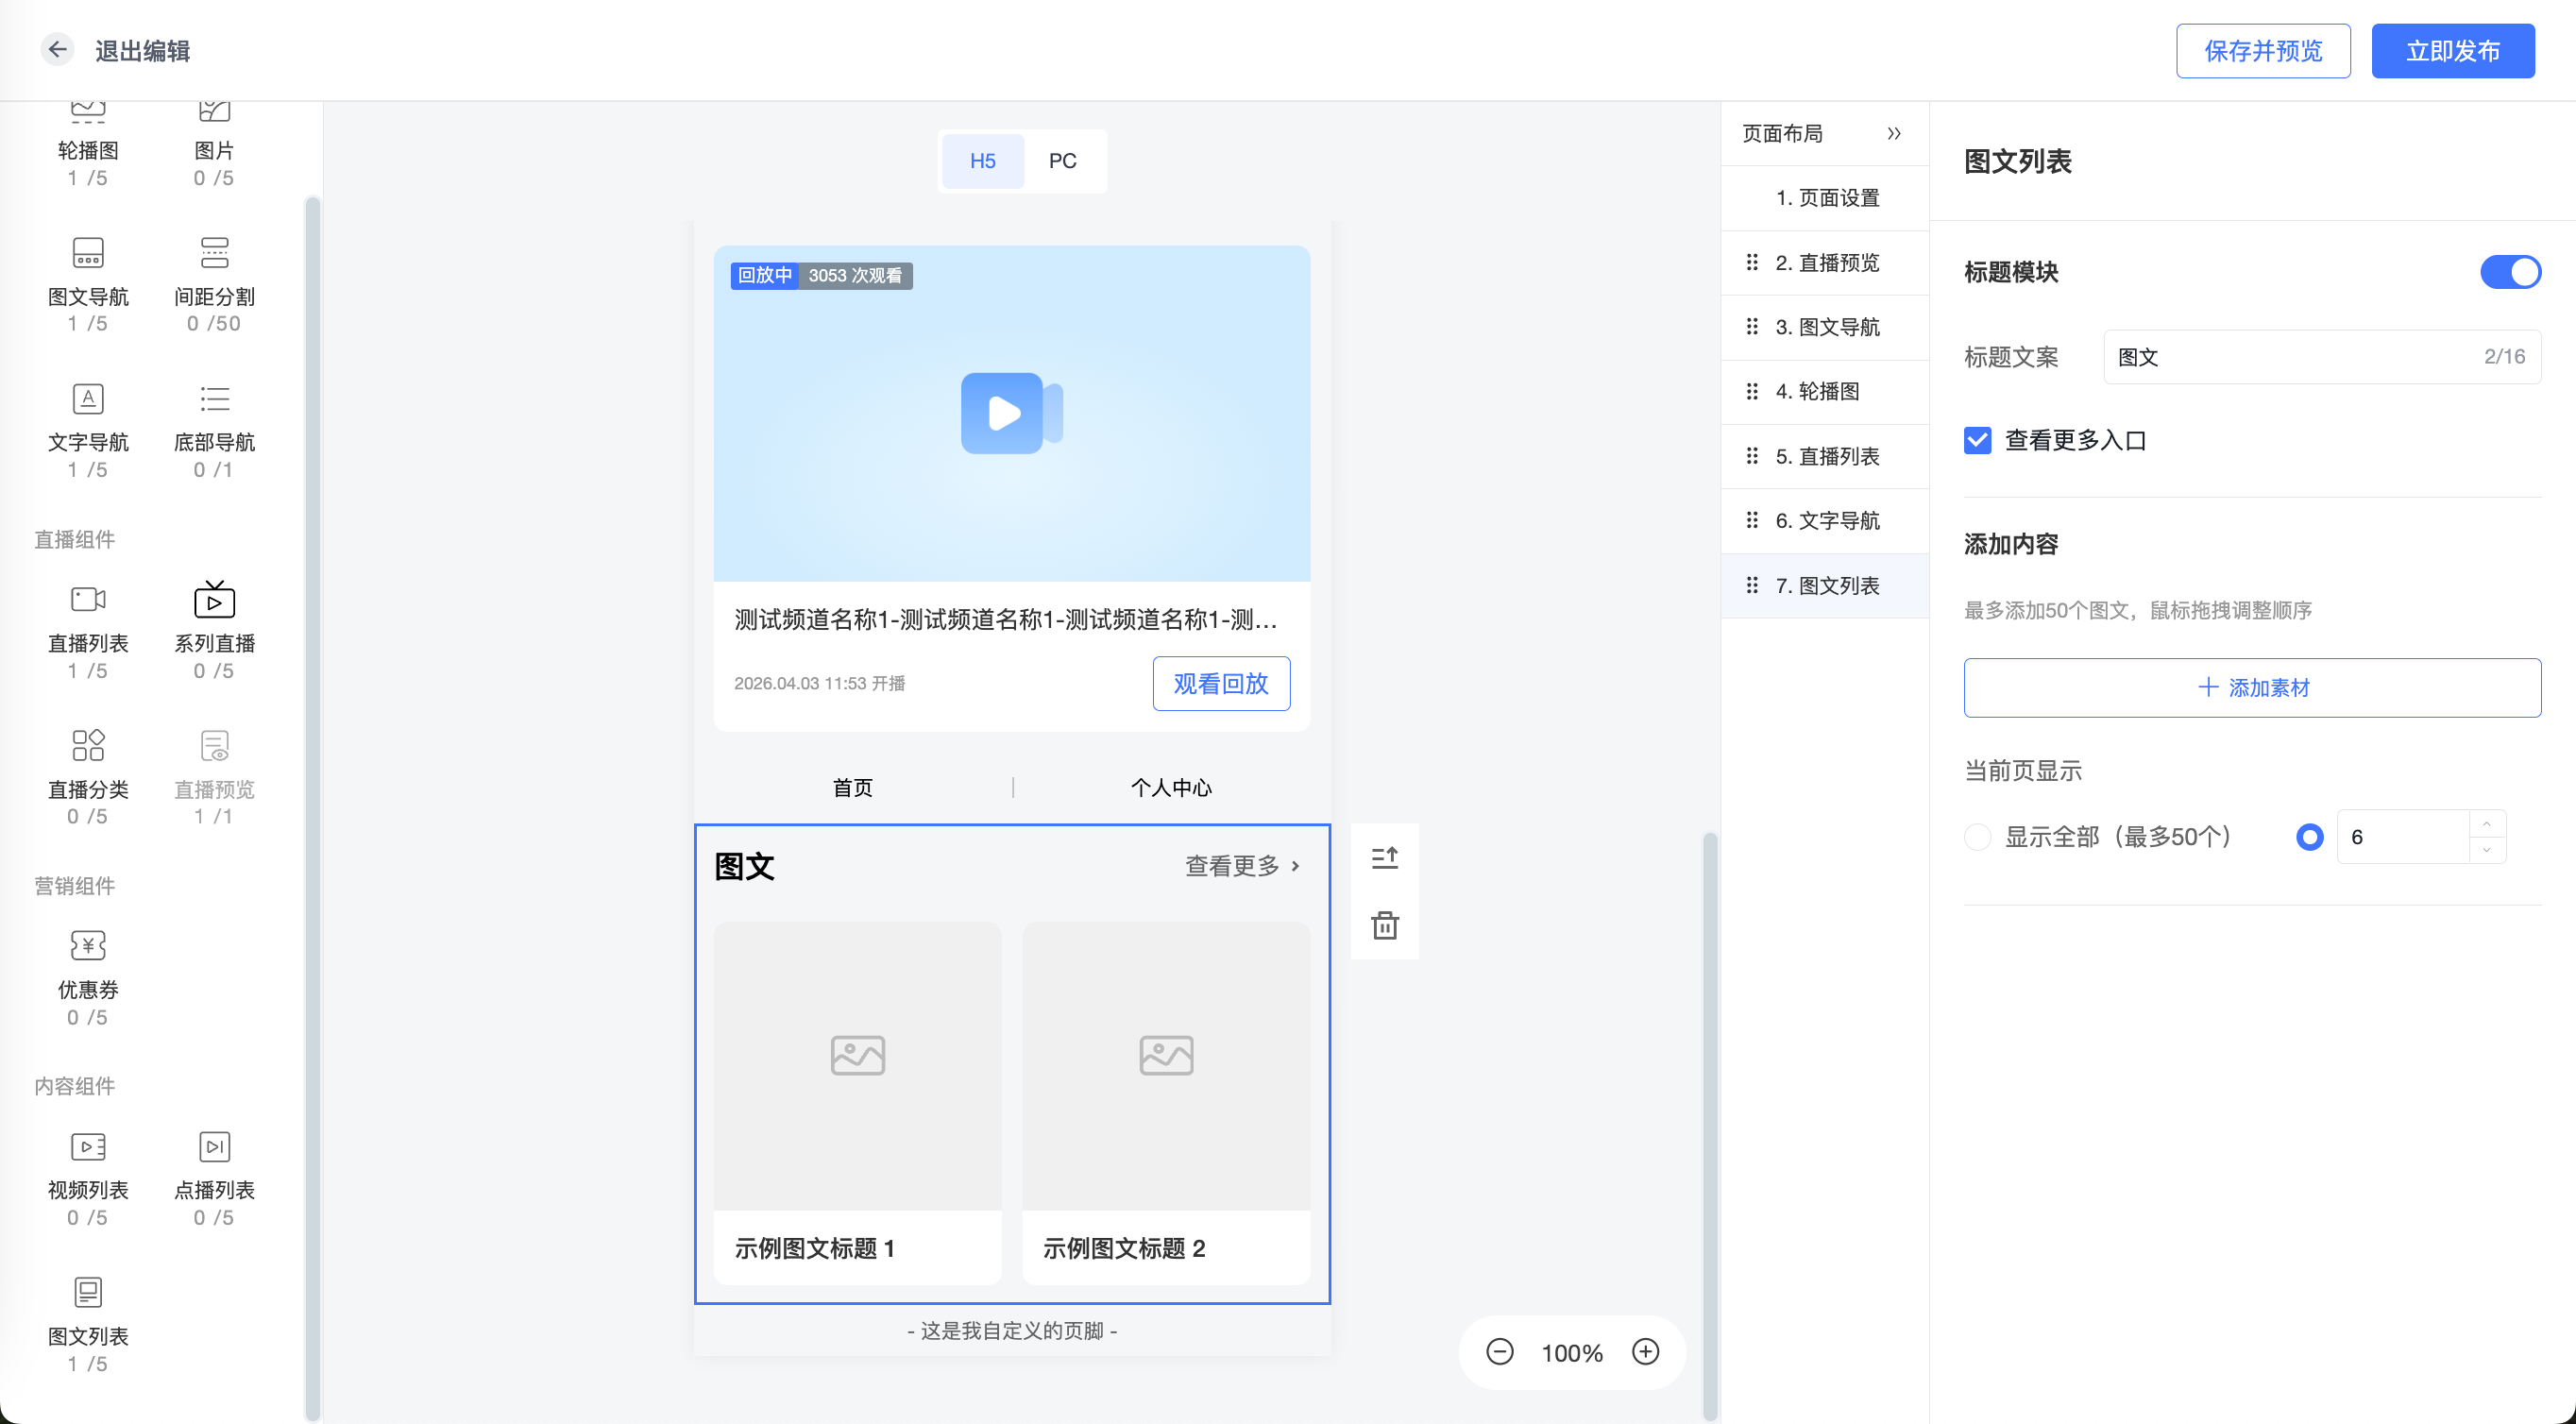
Task: Click drag handle for 4. 轮播图
Action: (x=1752, y=391)
